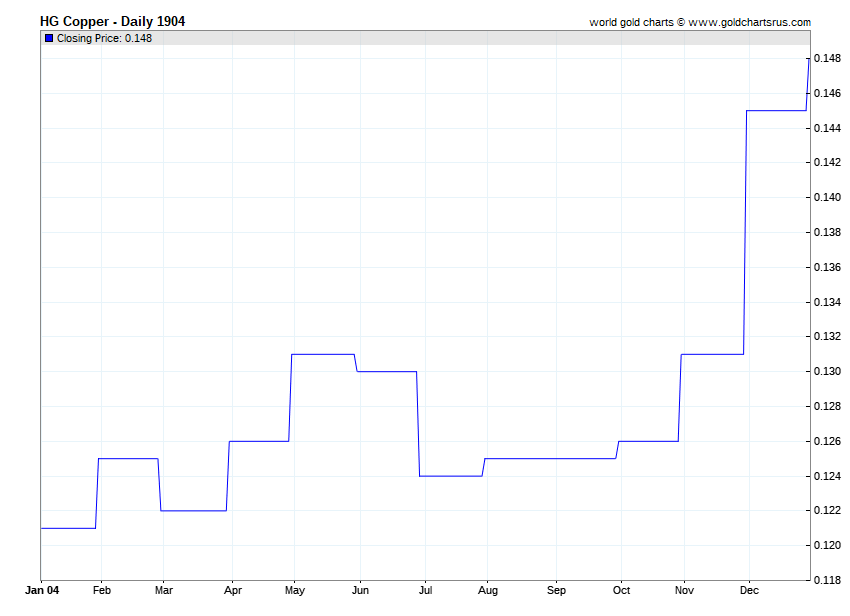
Task: Click the May plateau at the 0.131 level
Action: 322,354
